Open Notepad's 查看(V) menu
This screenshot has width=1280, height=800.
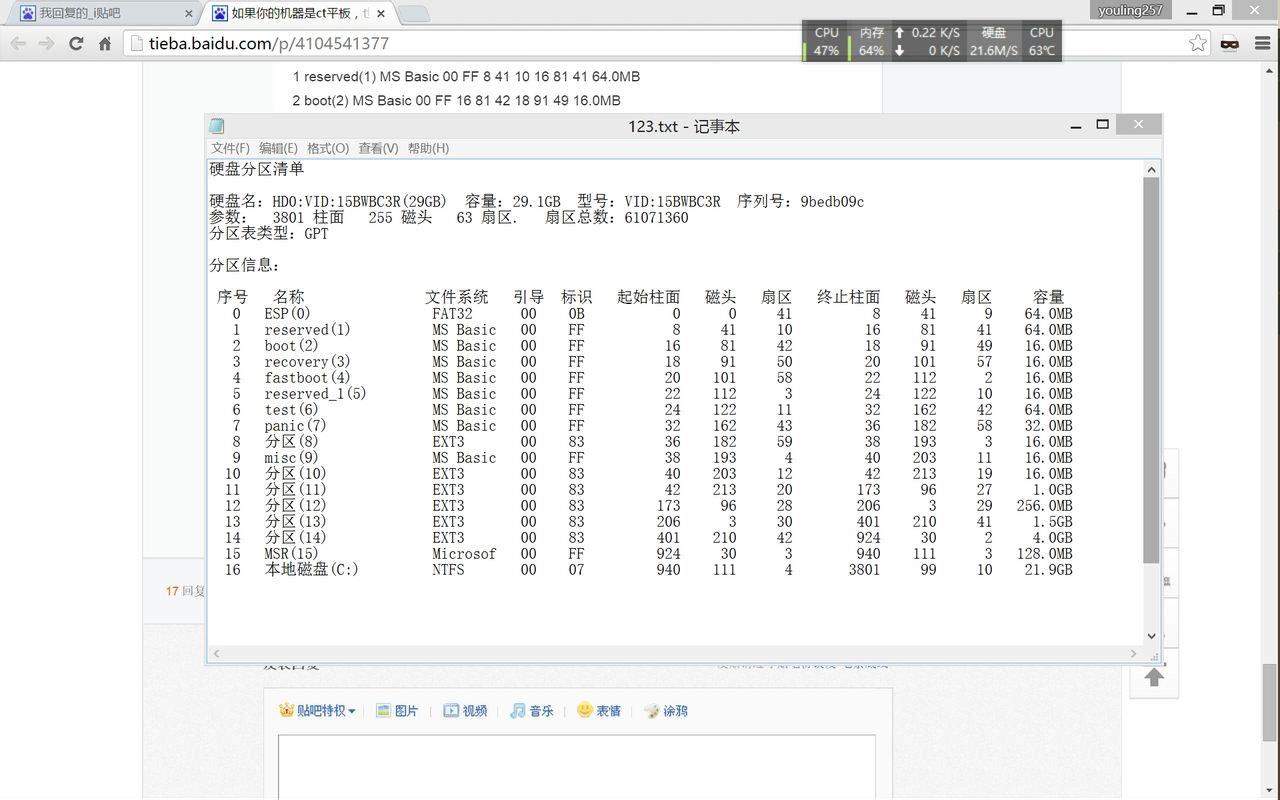(x=378, y=148)
